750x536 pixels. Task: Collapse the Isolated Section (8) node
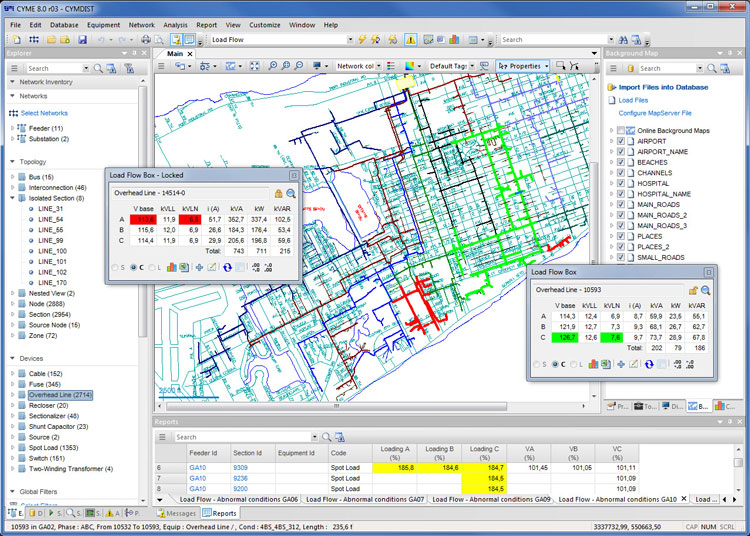click(x=13, y=198)
